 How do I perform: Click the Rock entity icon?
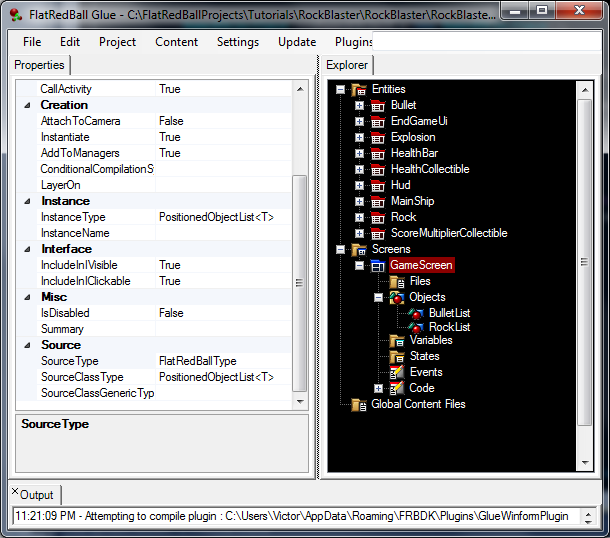378,217
